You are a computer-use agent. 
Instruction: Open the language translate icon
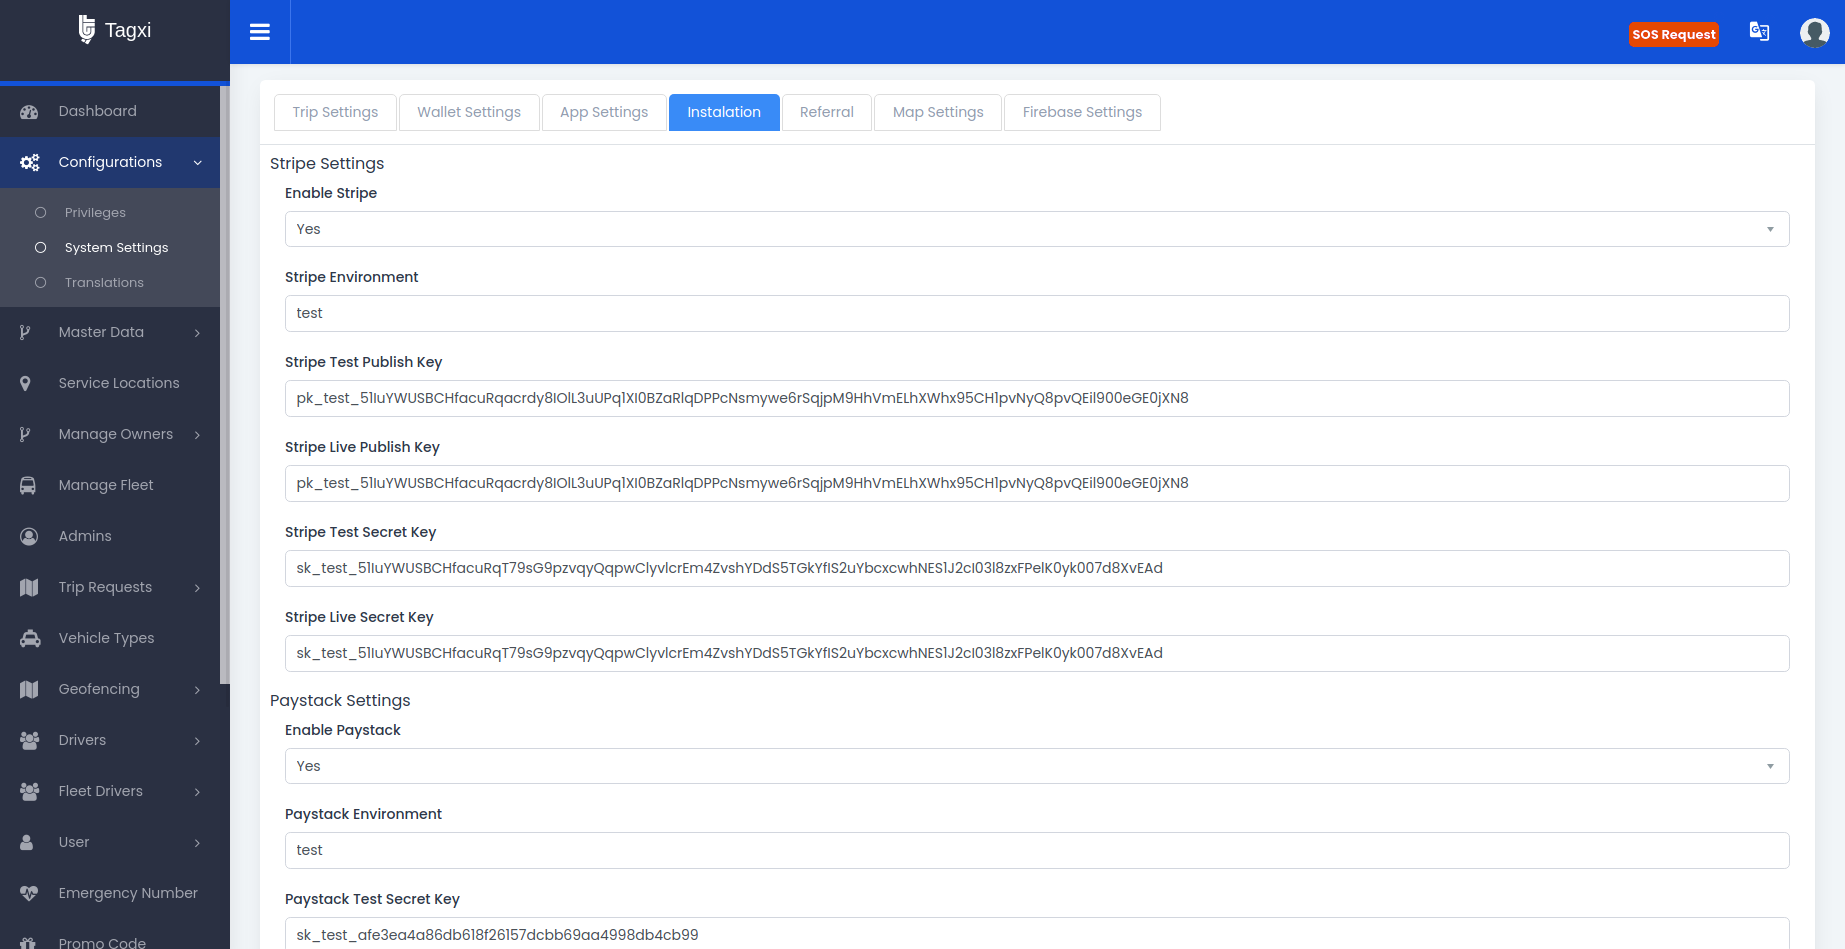tap(1759, 32)
